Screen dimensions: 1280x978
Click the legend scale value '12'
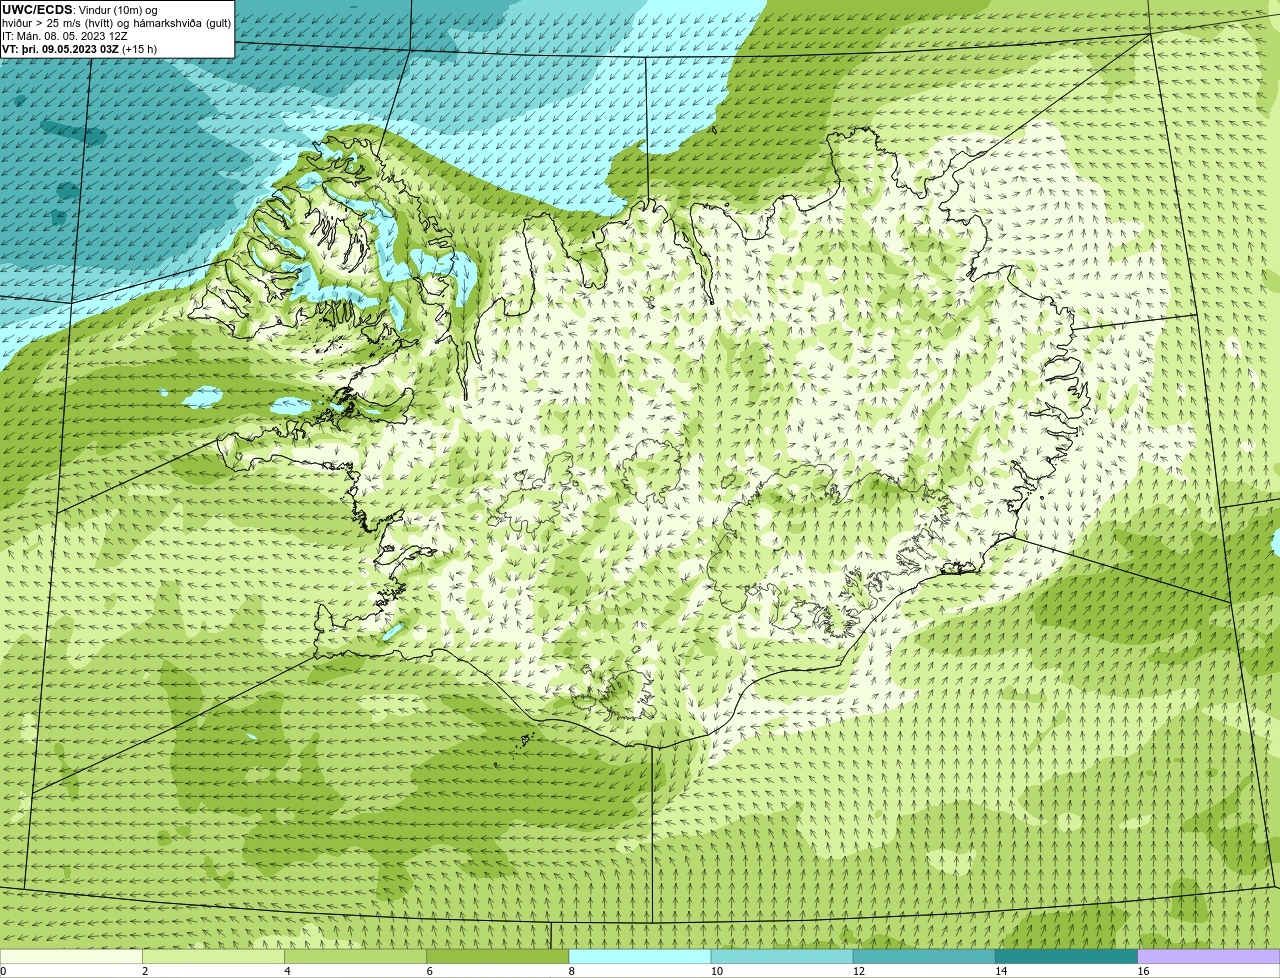pyautogui.click(x=859, y=971)
